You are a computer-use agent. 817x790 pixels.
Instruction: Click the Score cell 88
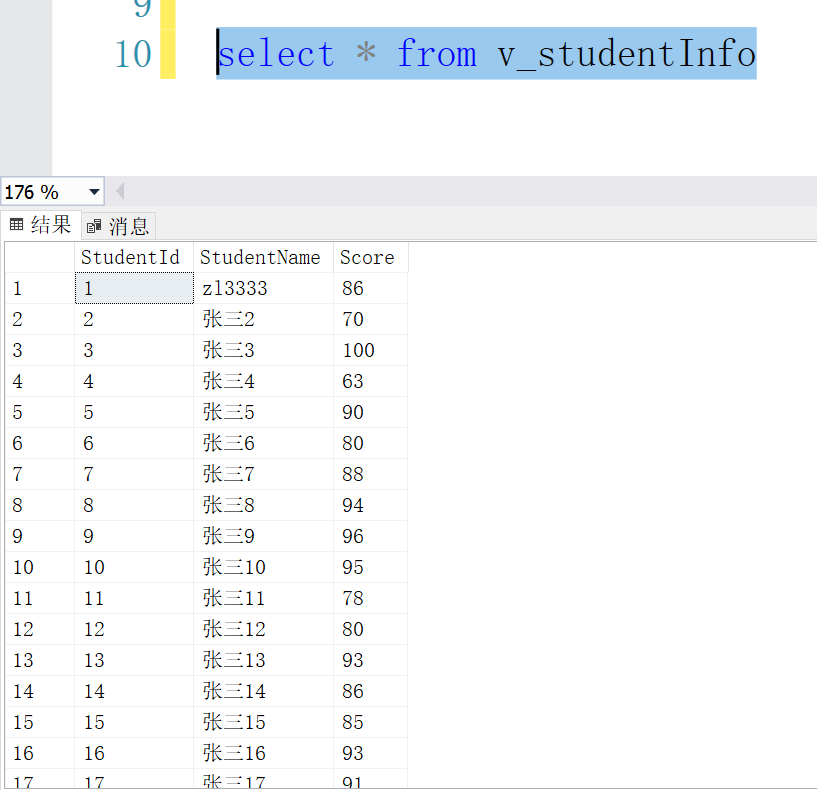(x=370, y=474)
